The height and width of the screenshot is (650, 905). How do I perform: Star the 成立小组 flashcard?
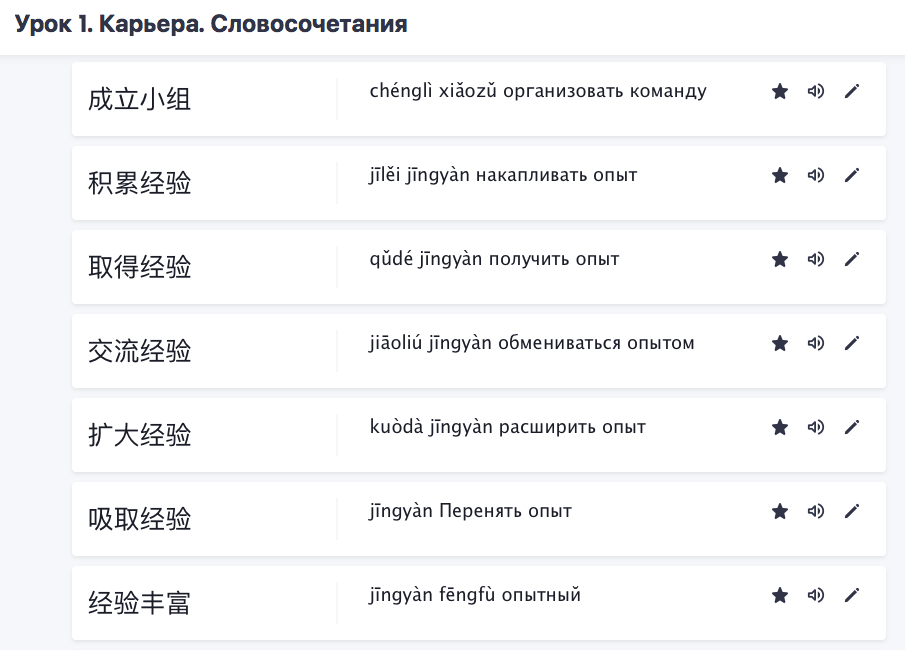click(780, 91)
